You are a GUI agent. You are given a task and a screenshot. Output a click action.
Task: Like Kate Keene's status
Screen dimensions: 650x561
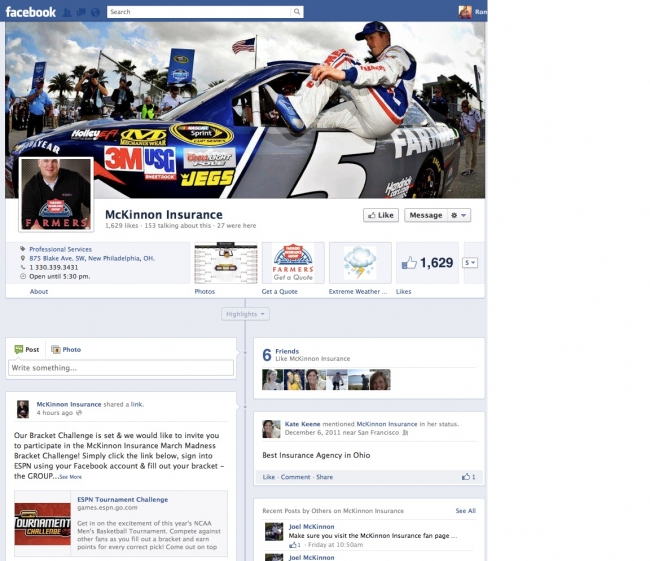click(269, 477)
